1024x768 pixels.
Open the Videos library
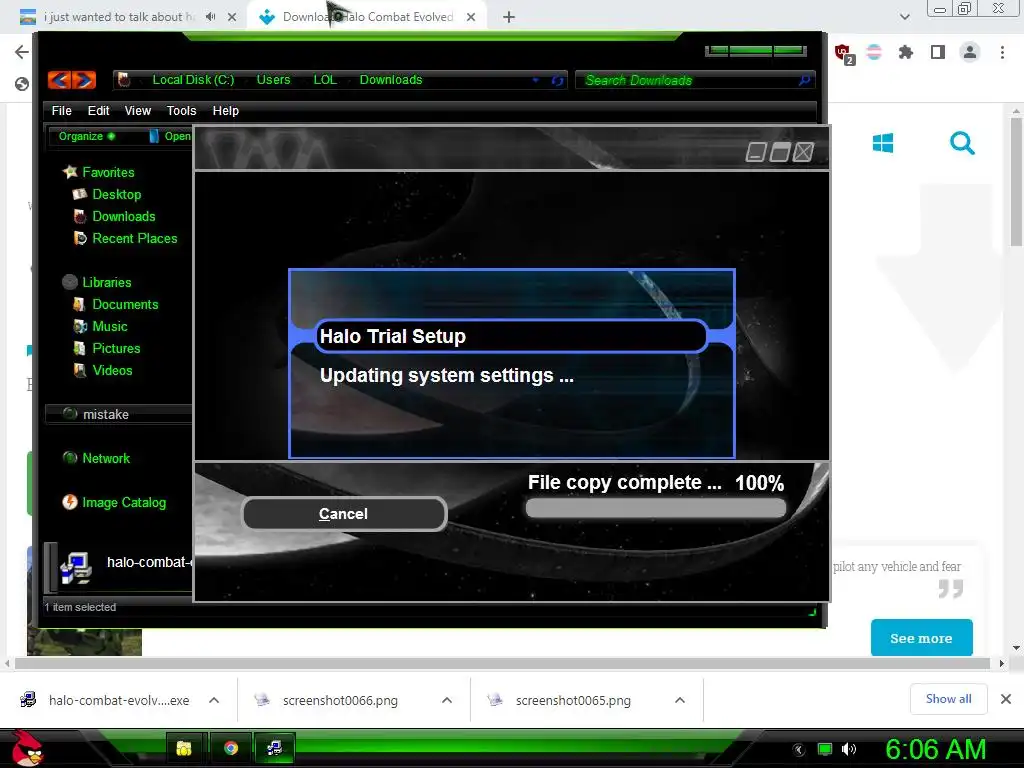pos(103,370)
